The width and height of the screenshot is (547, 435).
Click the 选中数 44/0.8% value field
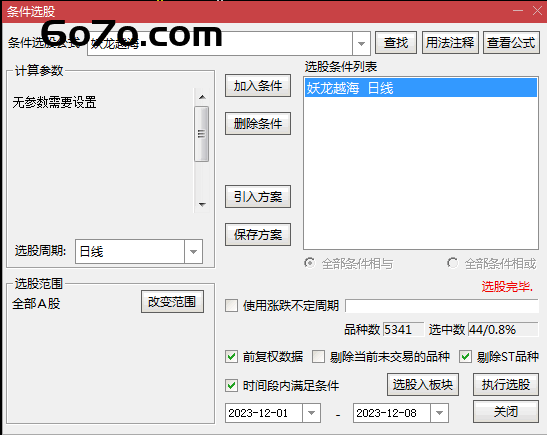pos(503,329)
